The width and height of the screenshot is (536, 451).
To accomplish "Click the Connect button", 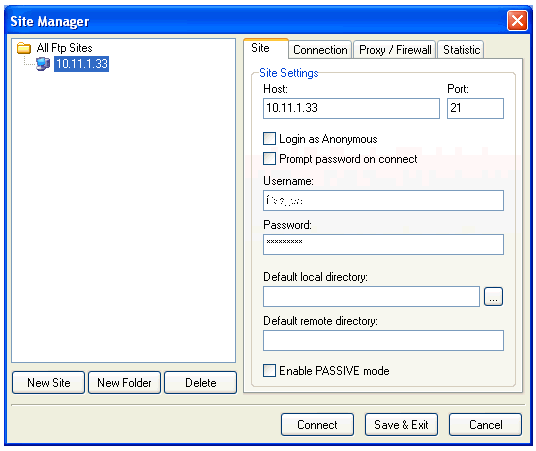I will [x=317, y=425].
